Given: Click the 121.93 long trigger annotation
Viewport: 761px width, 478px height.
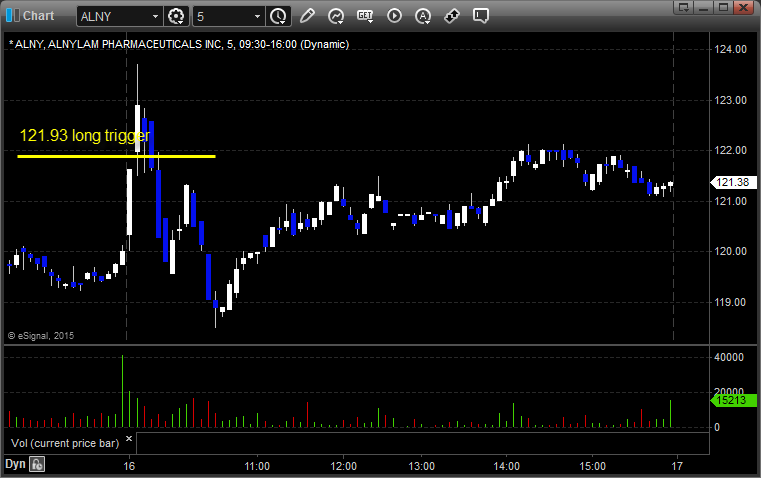Looking at the screenshot, I should tap(85, 135).
